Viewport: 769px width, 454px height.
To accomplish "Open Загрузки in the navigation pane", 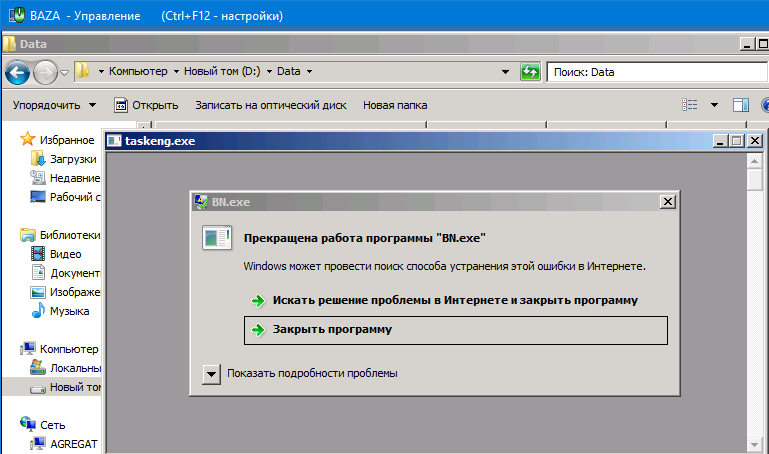I will pos(73,159).
